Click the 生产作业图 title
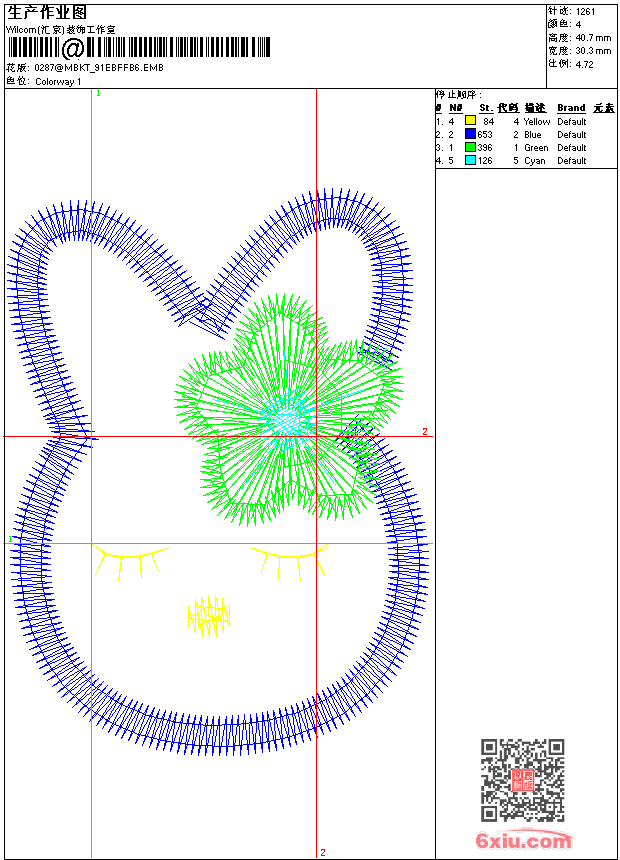 point(47,12)
